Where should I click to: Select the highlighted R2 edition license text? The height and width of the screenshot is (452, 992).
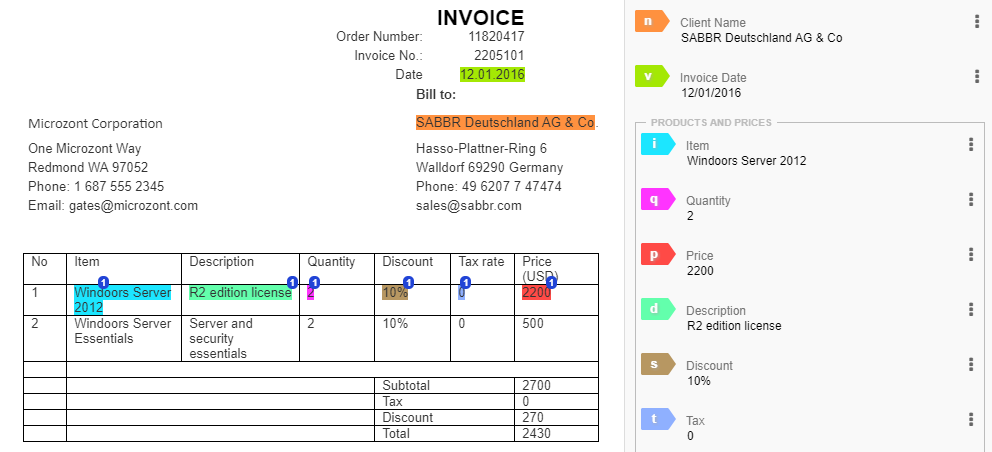240,292
